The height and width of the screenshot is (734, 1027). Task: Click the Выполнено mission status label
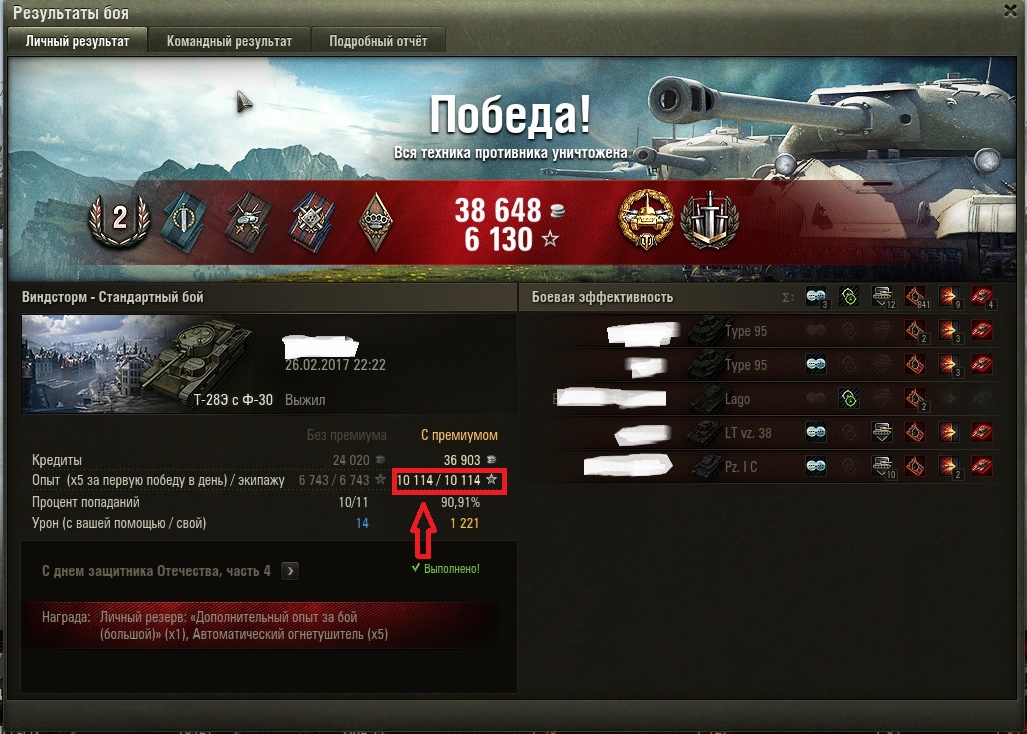(445, 568)
